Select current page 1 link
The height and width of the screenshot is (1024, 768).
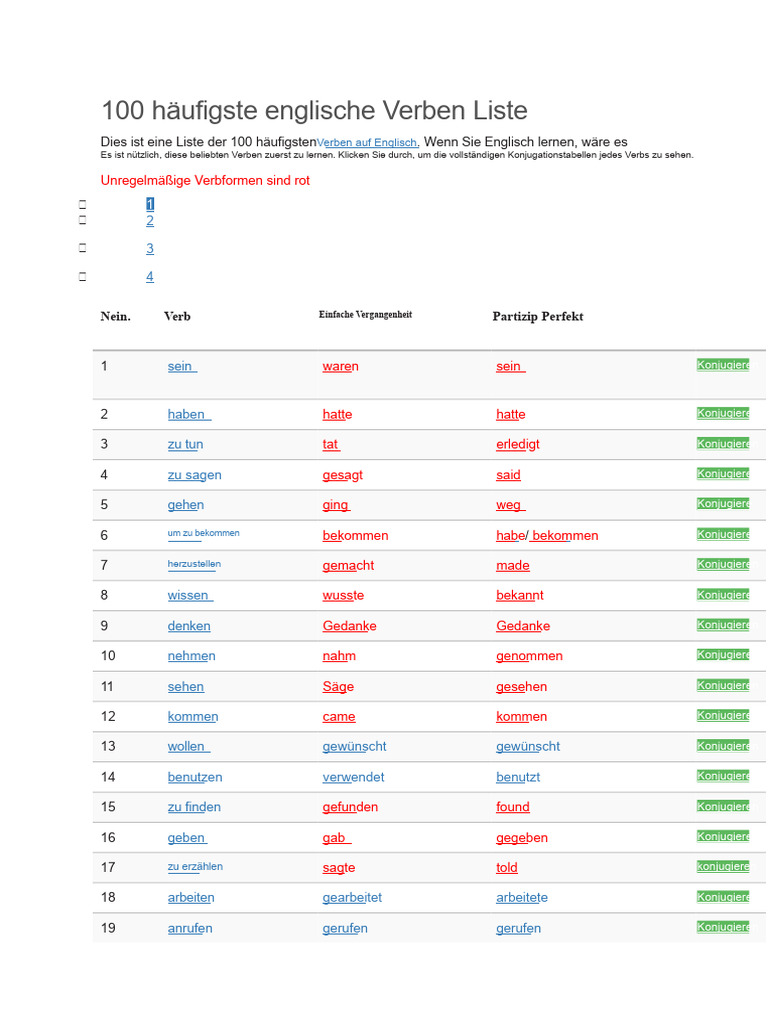pyautogui.click(x=150, y=204)
